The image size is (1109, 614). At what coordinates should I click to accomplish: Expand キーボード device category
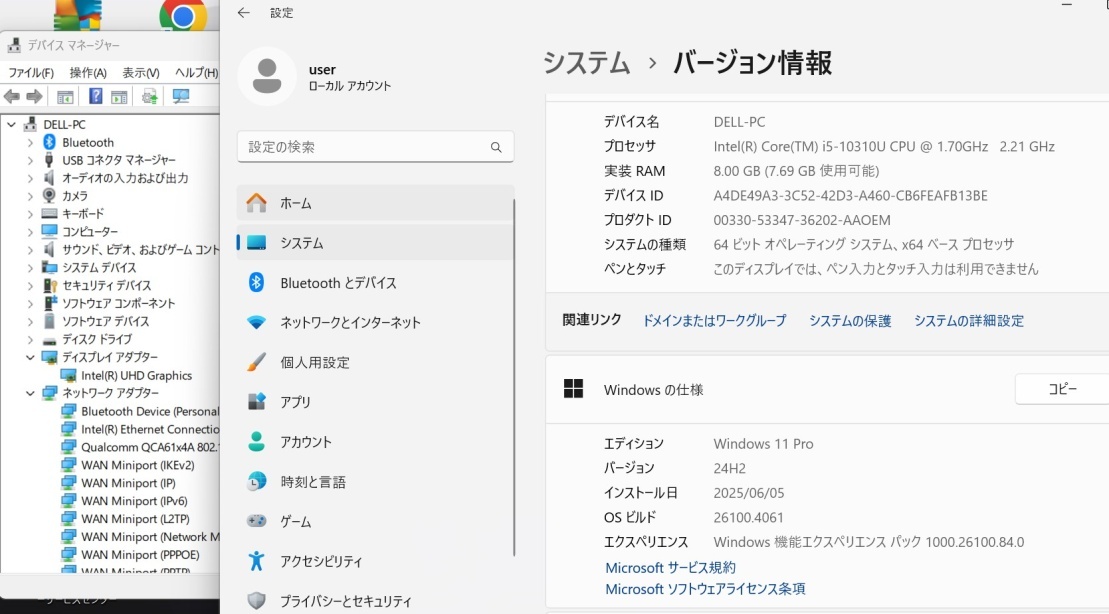click(x=30, y=214)
